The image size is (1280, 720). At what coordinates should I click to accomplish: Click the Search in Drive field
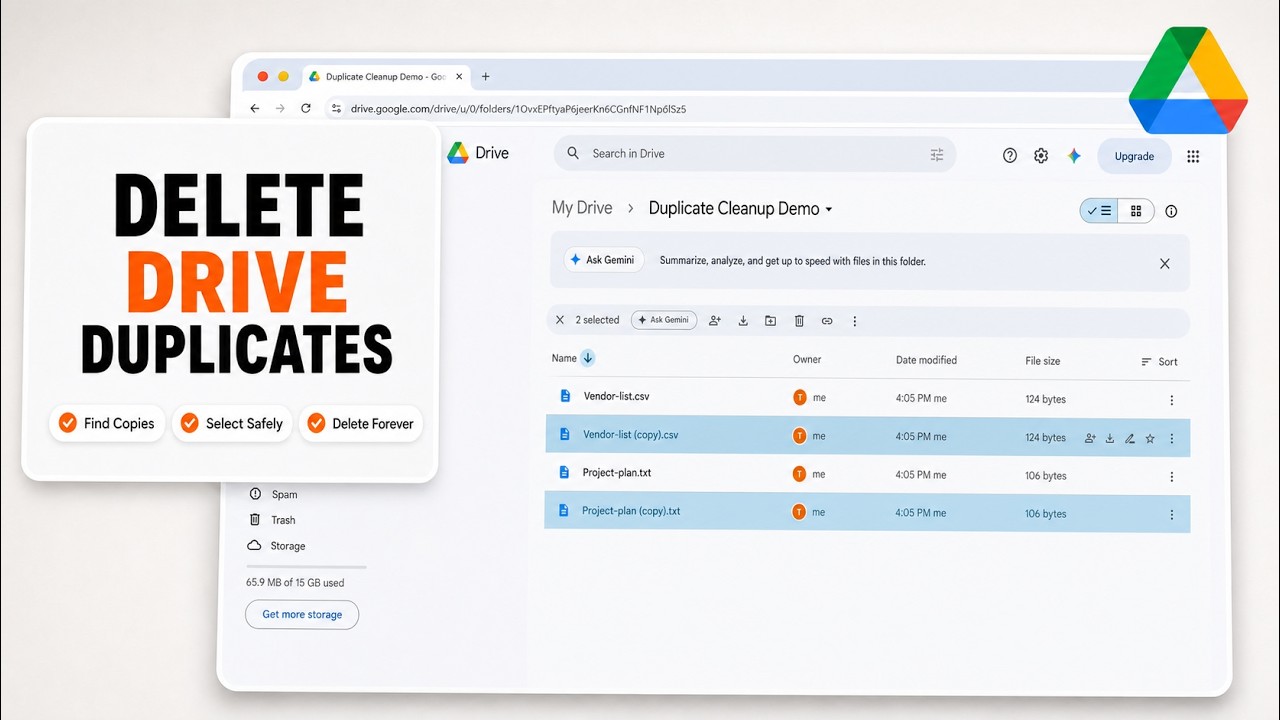[x=755, y=154]
